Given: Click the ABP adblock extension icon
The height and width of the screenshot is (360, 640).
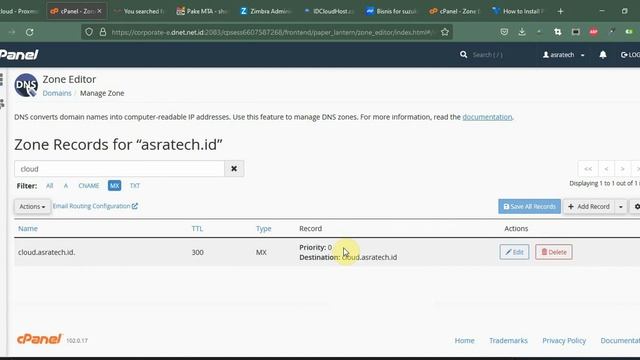Looking at the screenshot, I should (593, 32).
